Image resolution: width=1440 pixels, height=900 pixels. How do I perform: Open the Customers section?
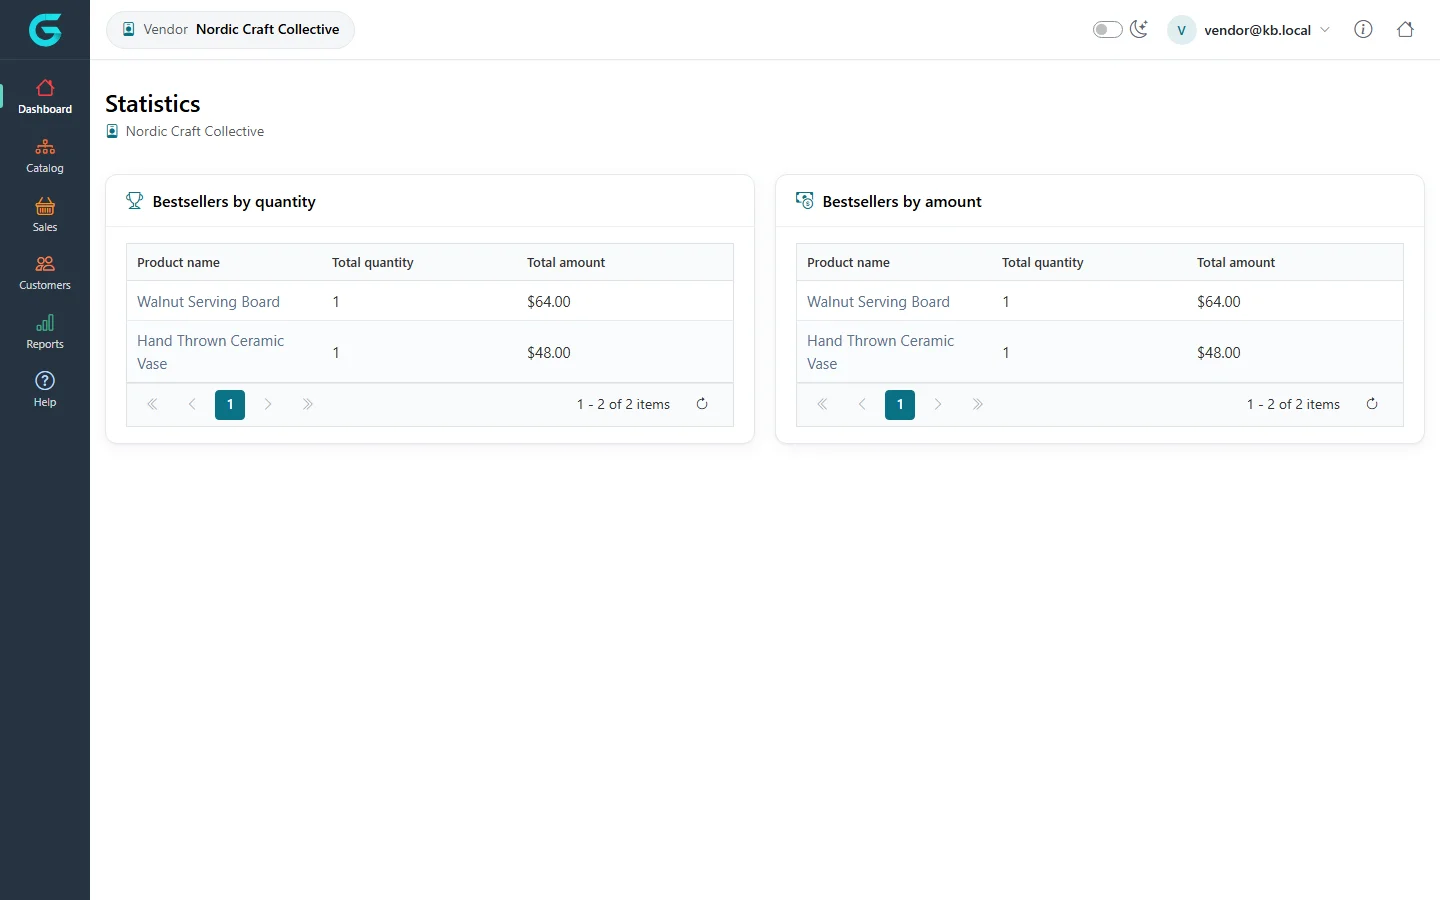[x=45, y=273]
